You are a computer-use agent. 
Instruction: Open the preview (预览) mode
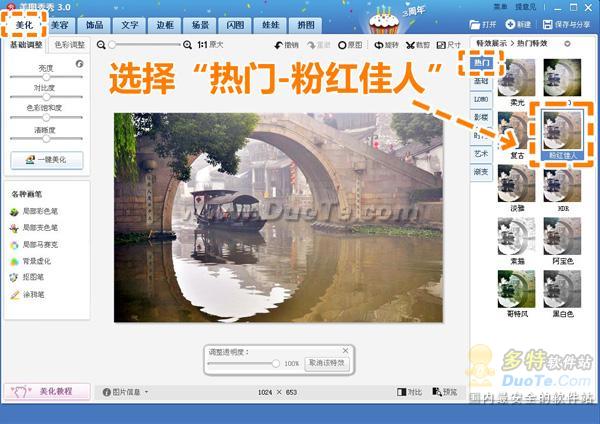pyautogui.click(x=444, y=392)
